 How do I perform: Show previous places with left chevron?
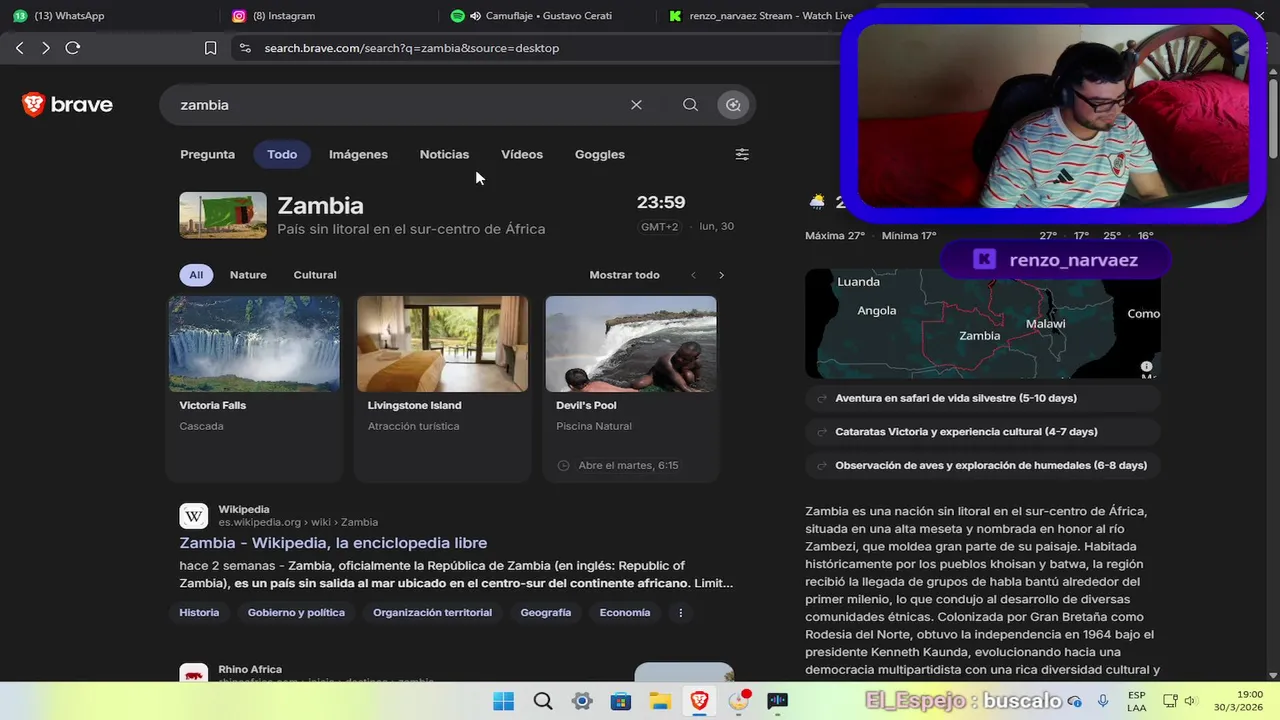[693, 275]
